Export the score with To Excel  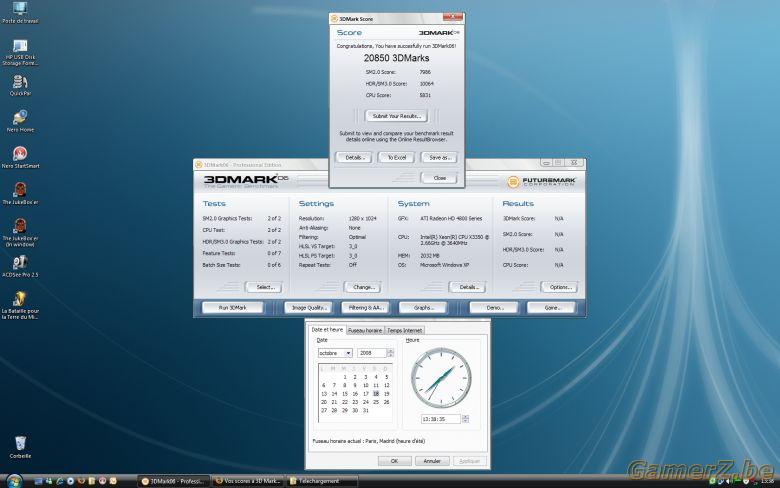396,158
